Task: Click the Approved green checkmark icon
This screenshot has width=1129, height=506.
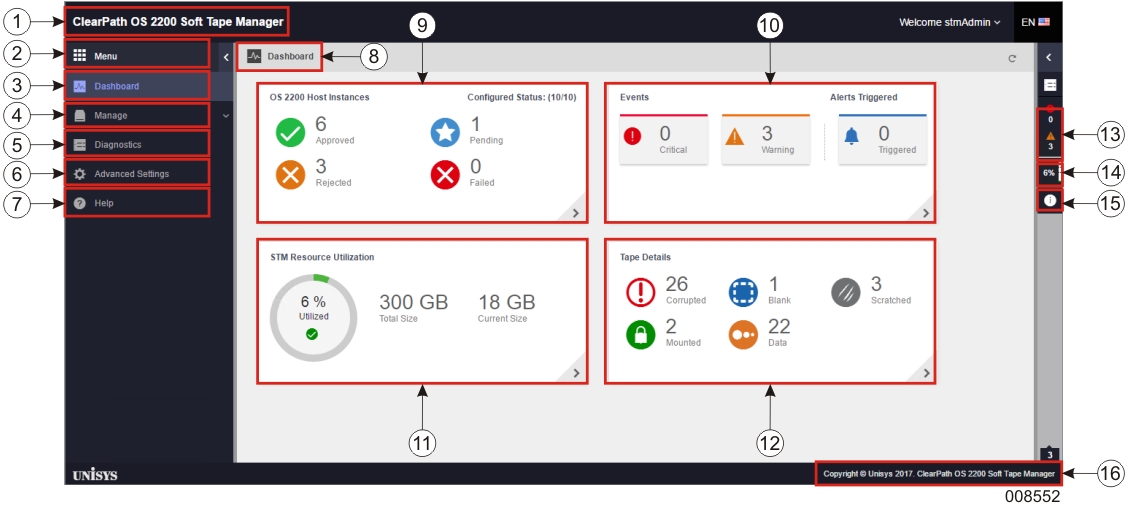Action: 290,132
